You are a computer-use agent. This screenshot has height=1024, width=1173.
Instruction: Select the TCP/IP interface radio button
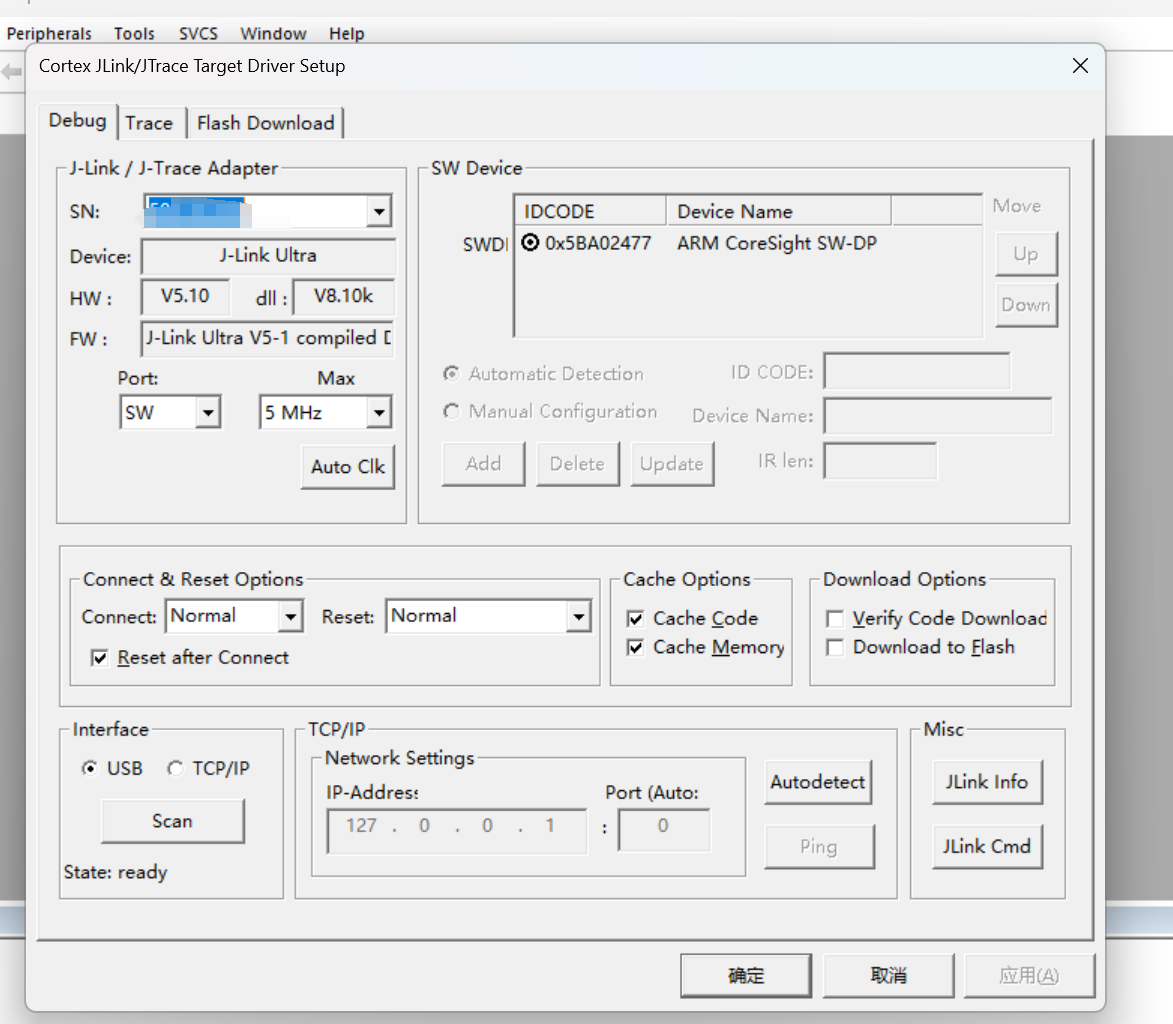[175, 768]
